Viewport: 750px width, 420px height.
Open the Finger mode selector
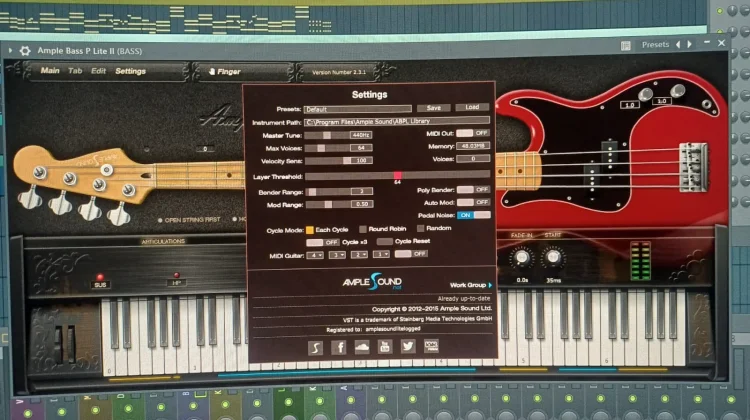coord(225,71)
